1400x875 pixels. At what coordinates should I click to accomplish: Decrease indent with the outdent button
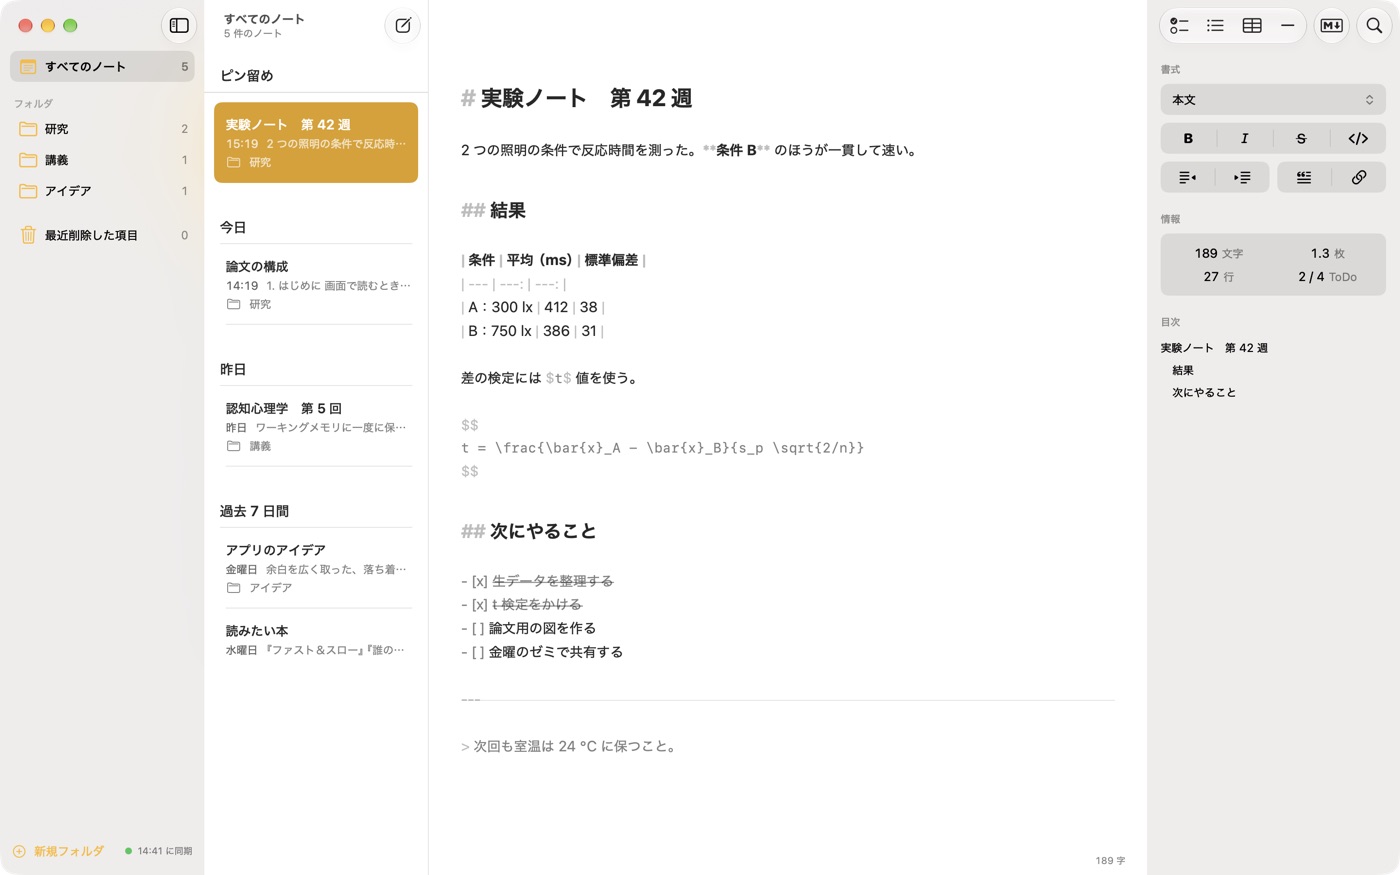1187,177
